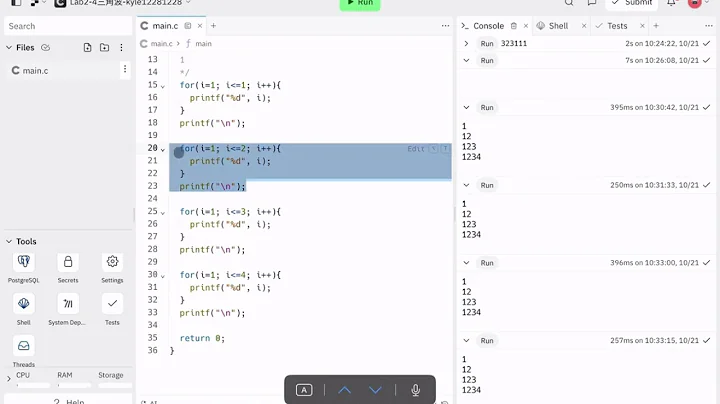This screenshot has height=404, width=720.
Task: Click the keyboard A input button
Action: coord(304,390)
